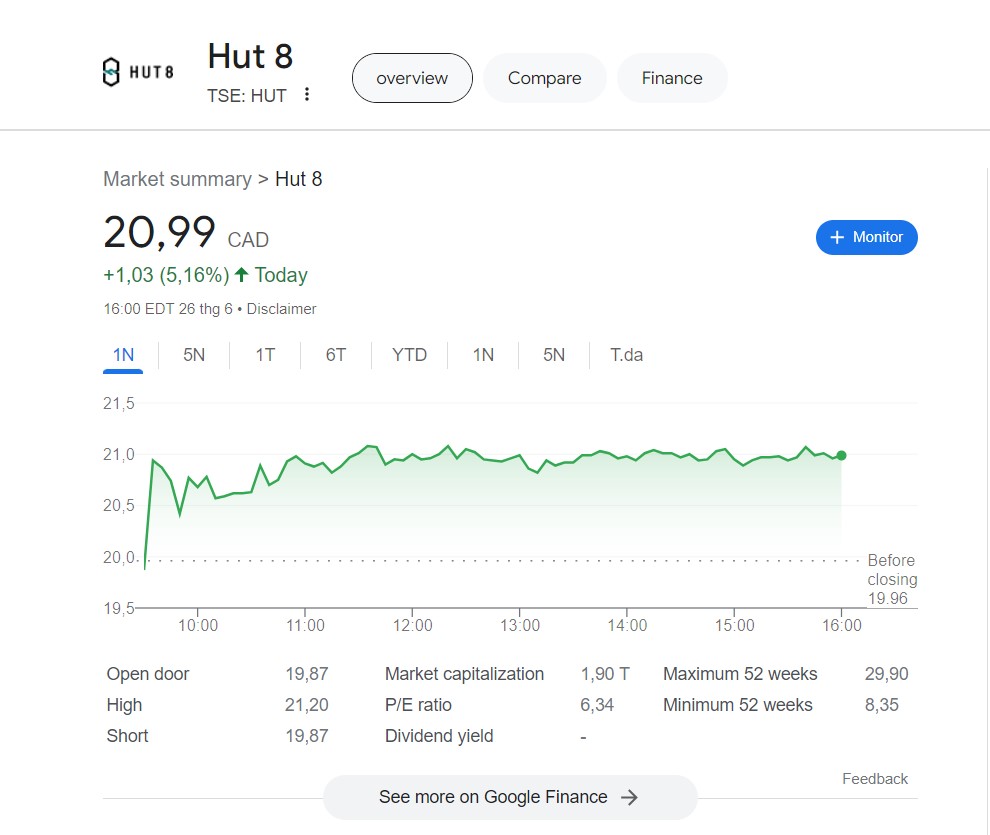Show the YTD chart range
Image resolution: width=990 pixels, height=835 pixels.
(x=409, y=355)
